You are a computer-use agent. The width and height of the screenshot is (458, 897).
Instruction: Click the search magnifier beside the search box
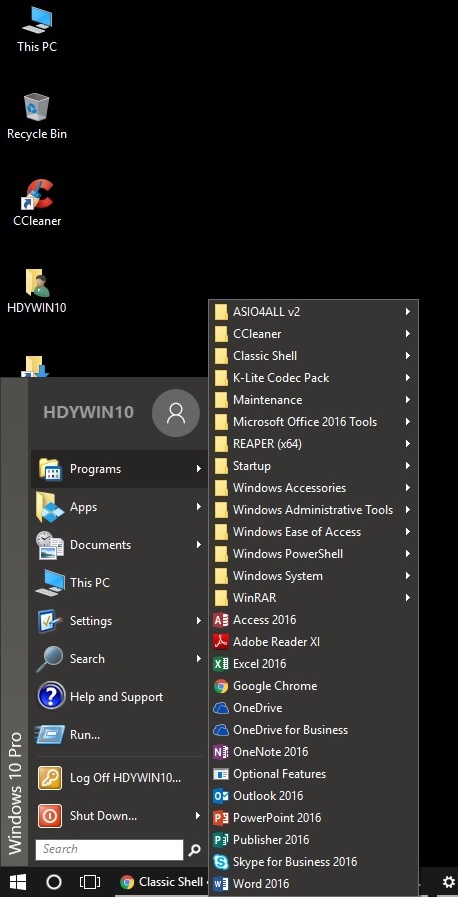tap(194, 850)
